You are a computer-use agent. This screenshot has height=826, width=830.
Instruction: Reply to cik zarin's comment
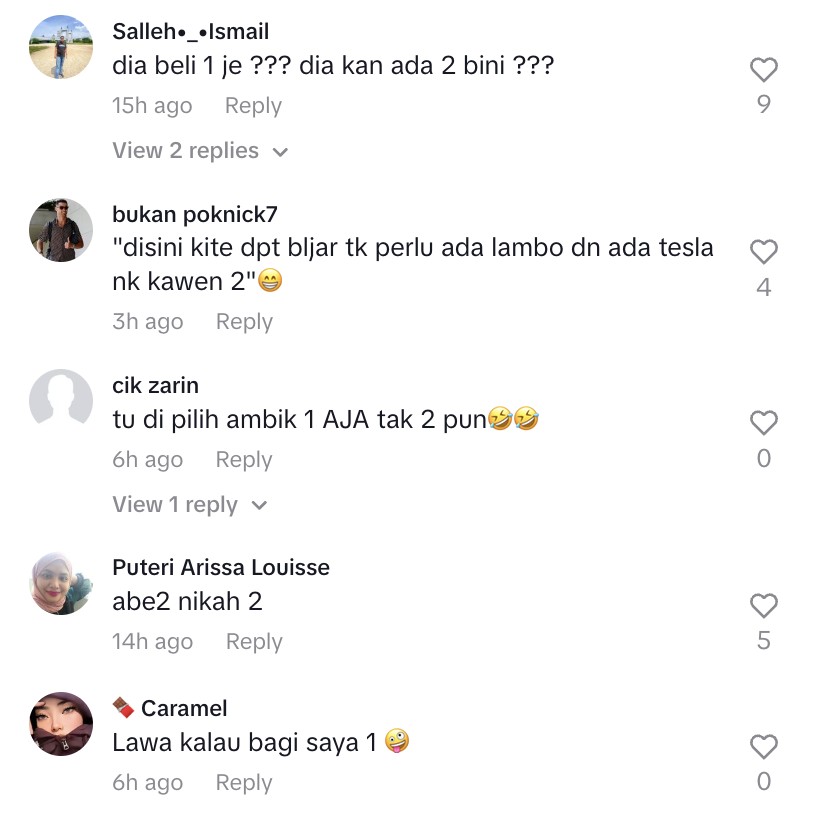pyautogui.click(x=244, y=460)
